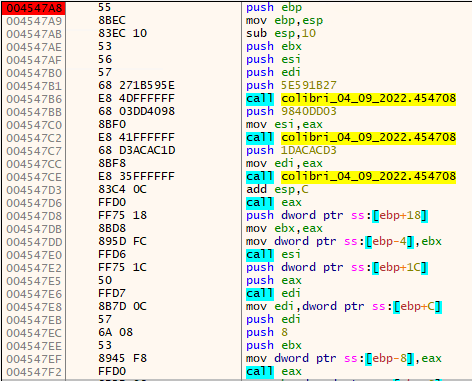Image resolution: width=472 pixels, height=381 pixels.
Task: Click address 004547EF
Action: [x=34, y=359]
